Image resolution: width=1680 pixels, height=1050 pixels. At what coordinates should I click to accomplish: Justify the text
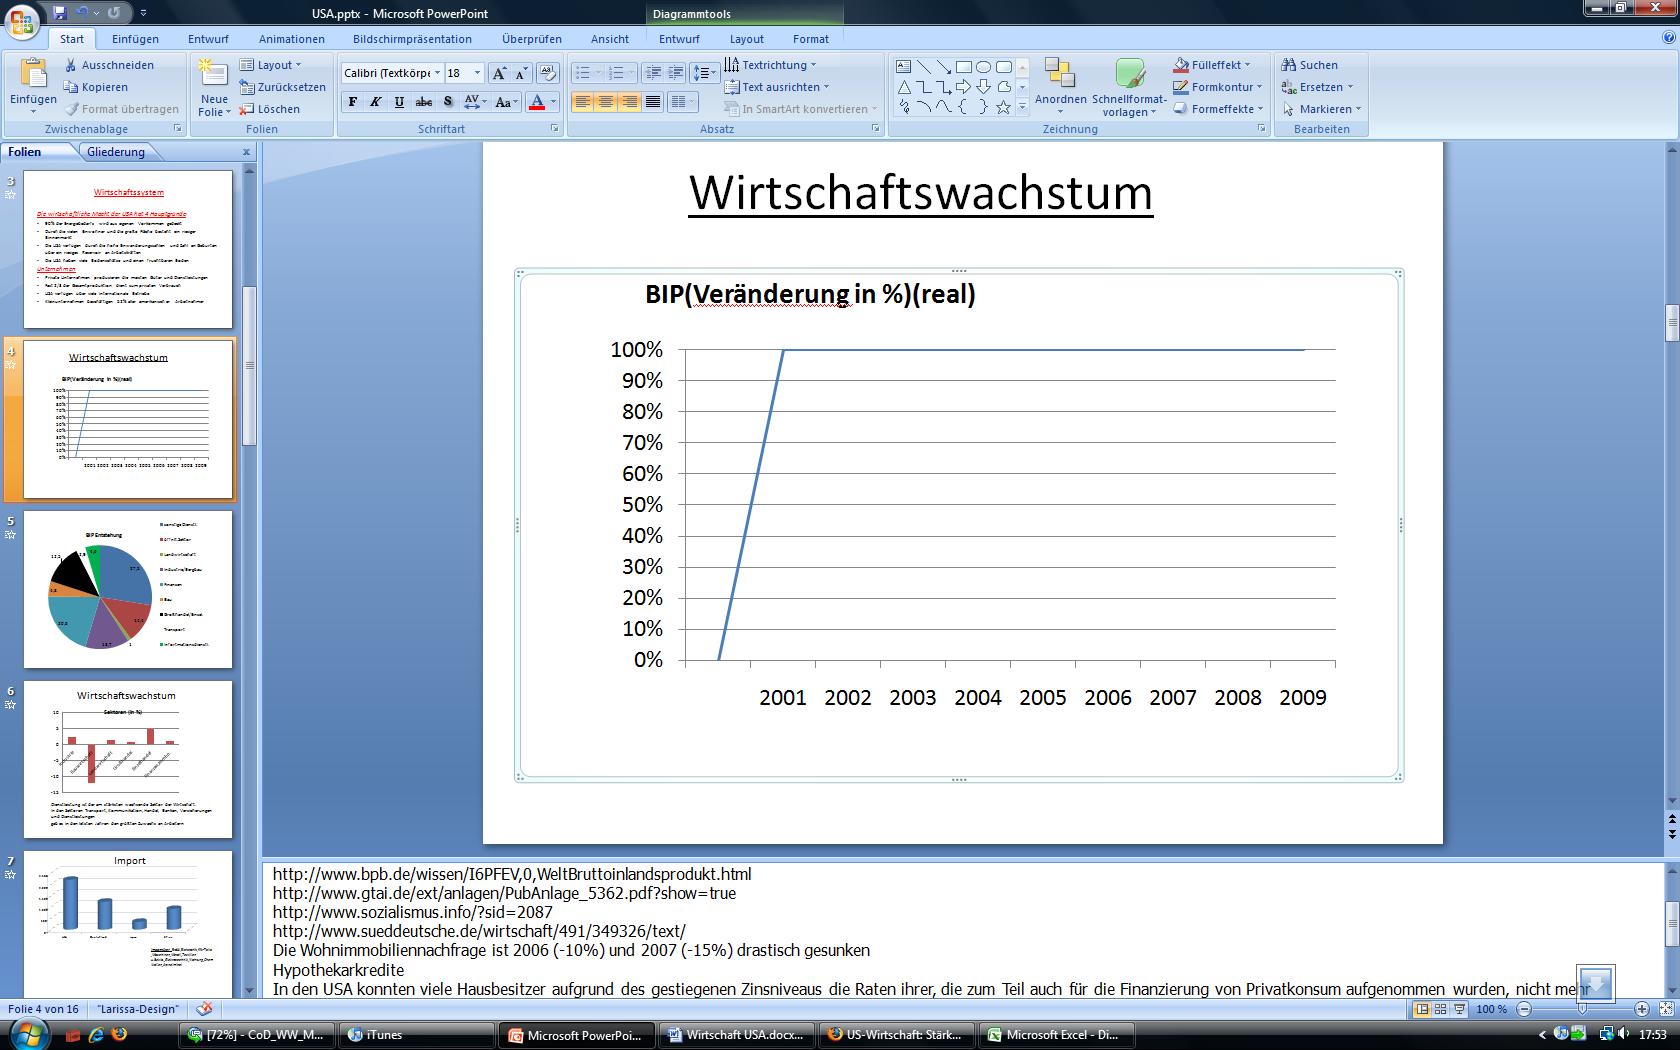[x=653, y=101]
